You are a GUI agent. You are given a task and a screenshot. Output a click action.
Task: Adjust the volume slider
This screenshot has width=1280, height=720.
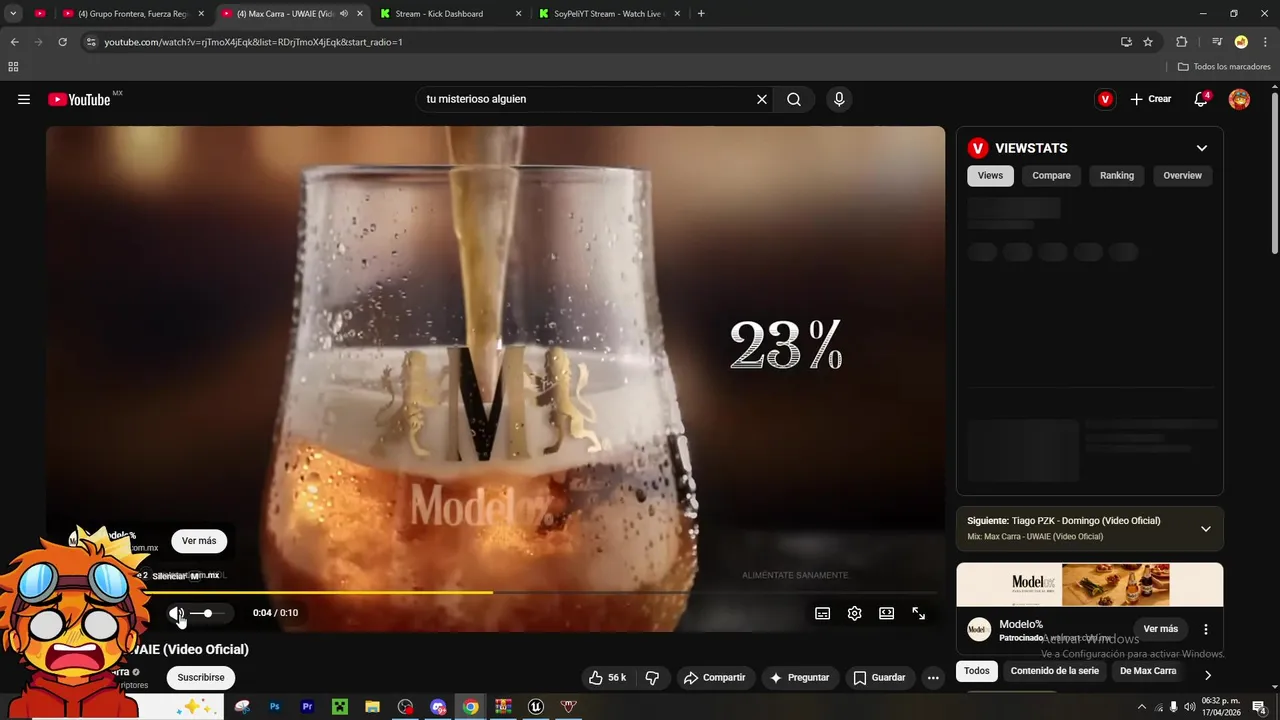(207, 613)
